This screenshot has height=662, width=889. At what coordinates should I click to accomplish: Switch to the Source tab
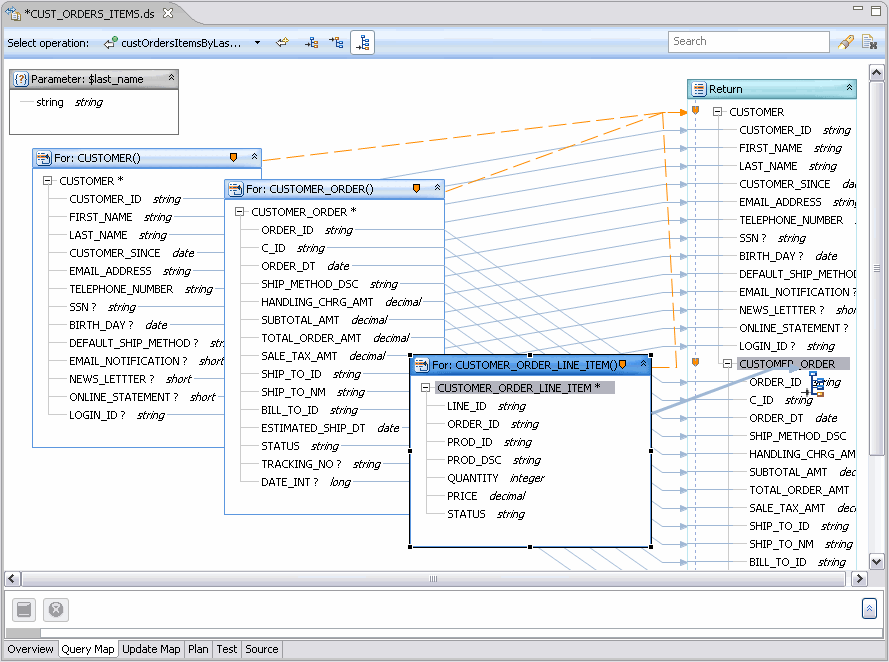(x=261, y=649)
